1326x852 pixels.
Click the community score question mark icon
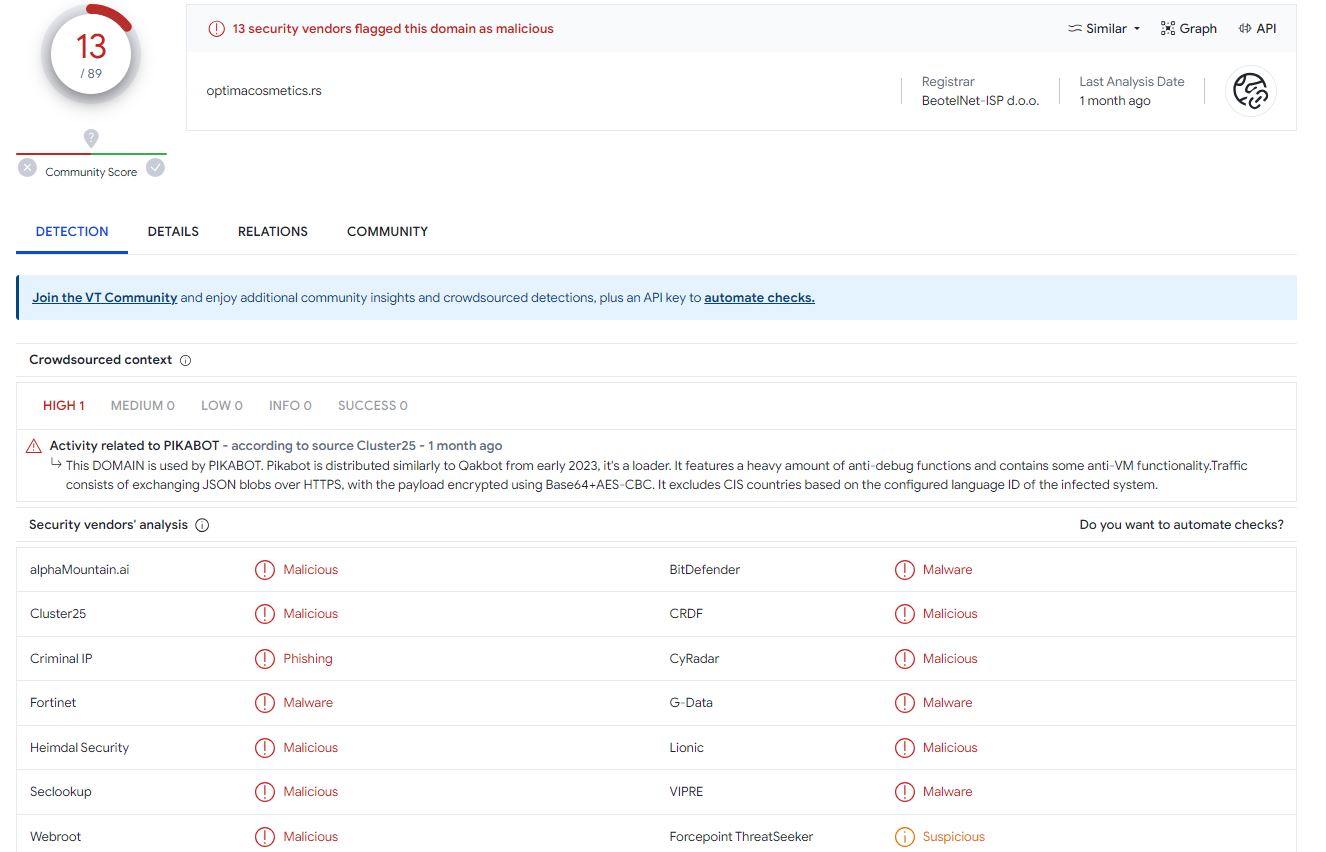click(91, 138)
